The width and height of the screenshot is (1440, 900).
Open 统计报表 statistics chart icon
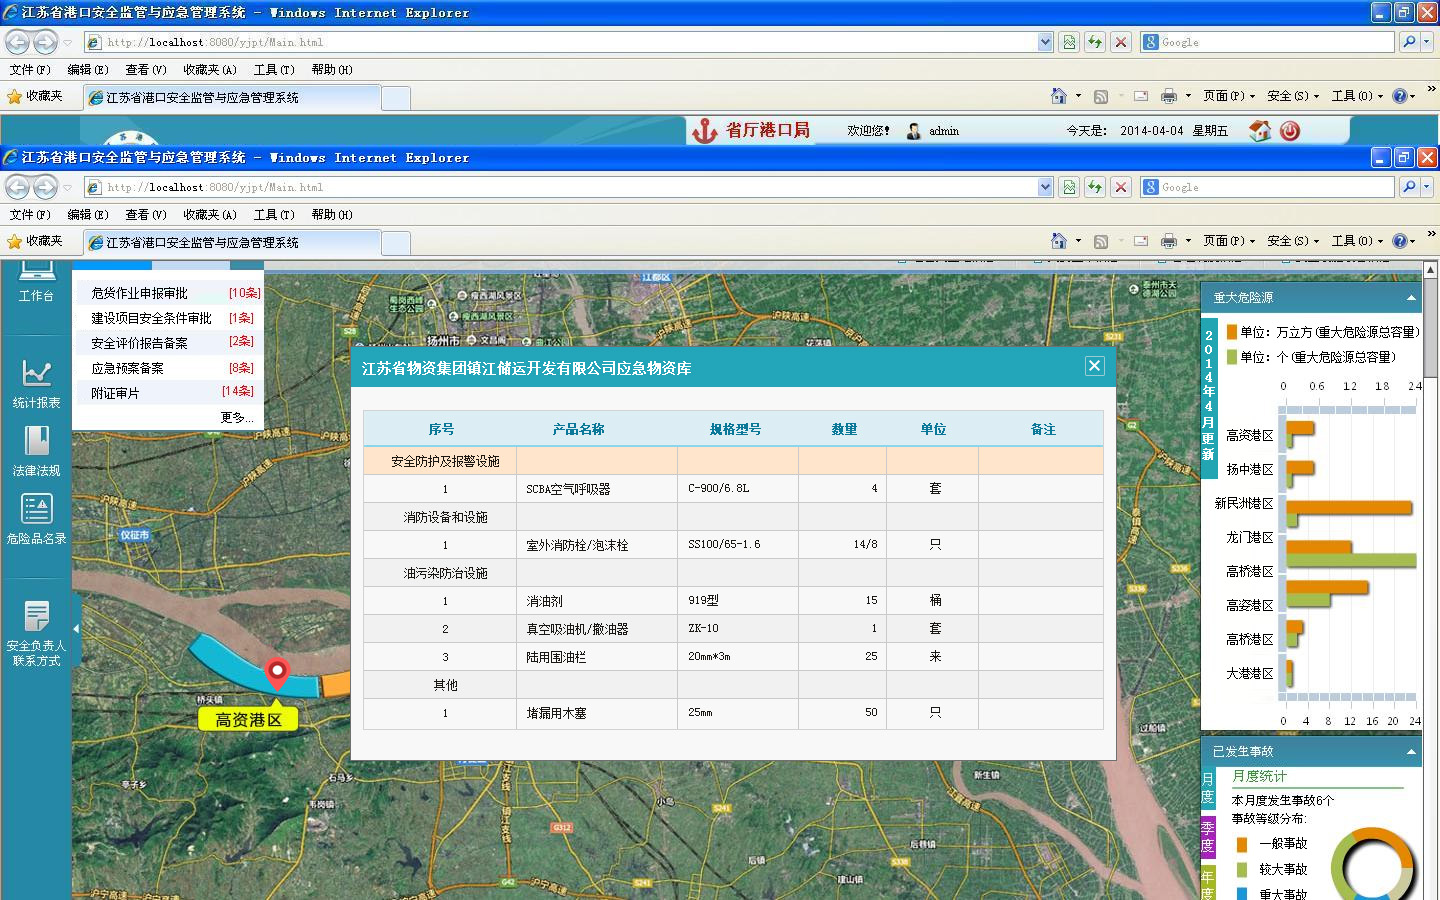click(x=36, y=374)
